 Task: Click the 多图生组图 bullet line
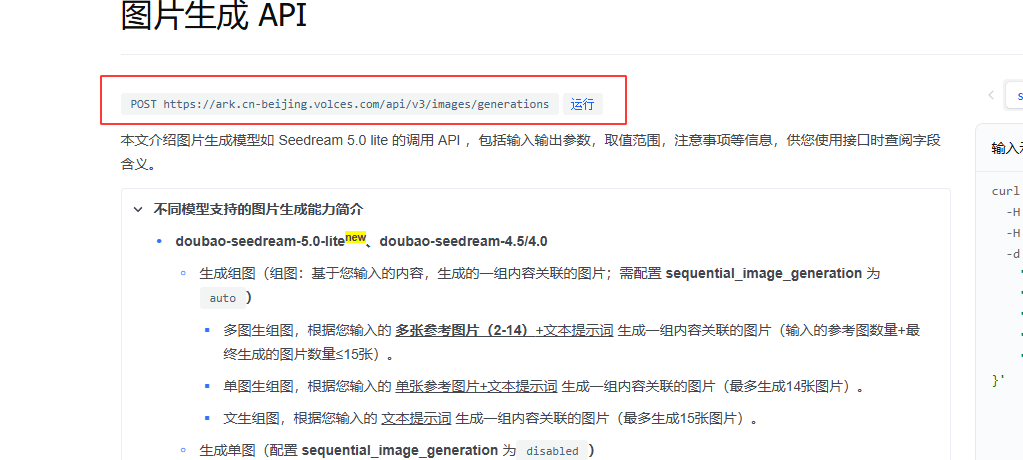tap(571, 343)
